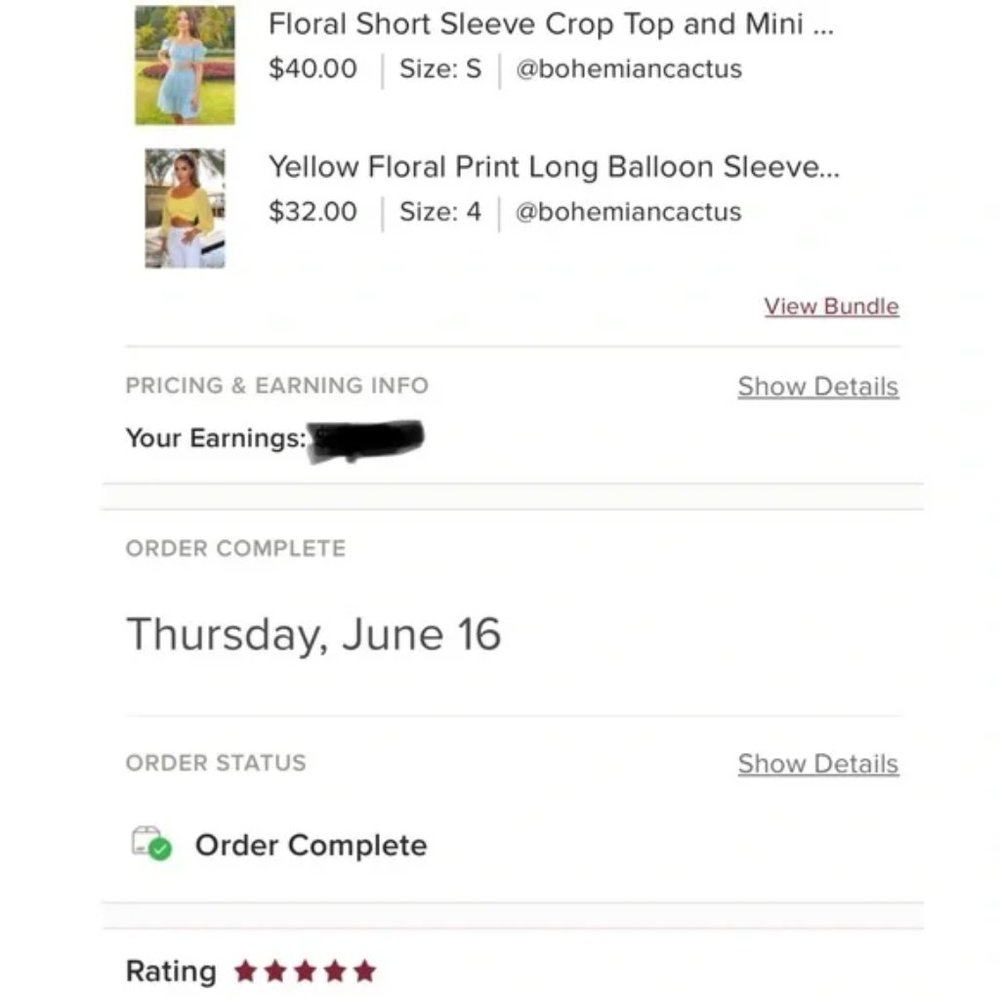Open Floral Short Sleeve Crop Top listing title
The image size is (1000, 1000).
pyautogui.click(x=549, y=25)
